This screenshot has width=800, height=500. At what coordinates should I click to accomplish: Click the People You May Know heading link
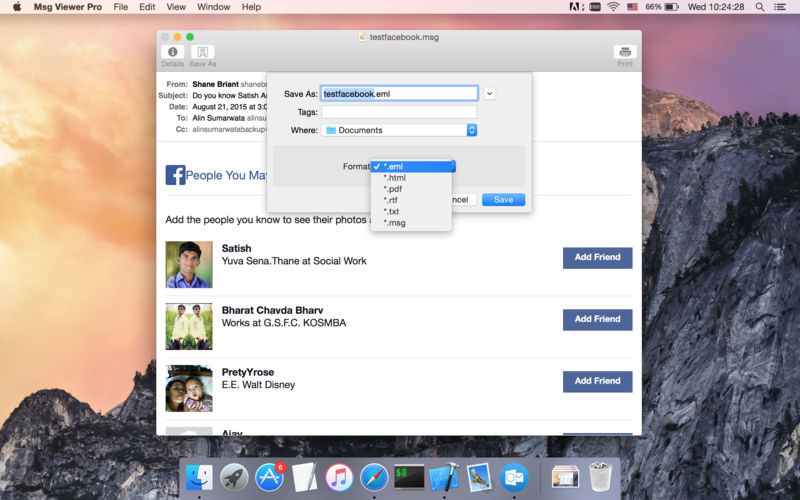(x=226, y=175)
